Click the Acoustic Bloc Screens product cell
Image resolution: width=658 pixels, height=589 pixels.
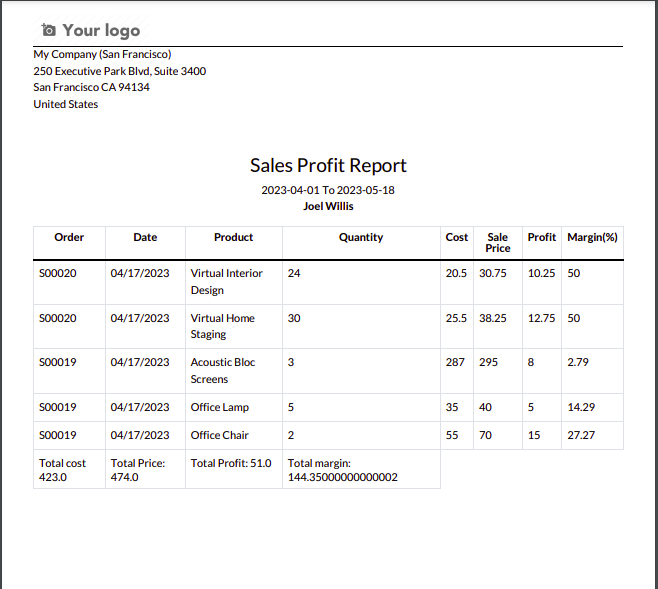point(224,370)
